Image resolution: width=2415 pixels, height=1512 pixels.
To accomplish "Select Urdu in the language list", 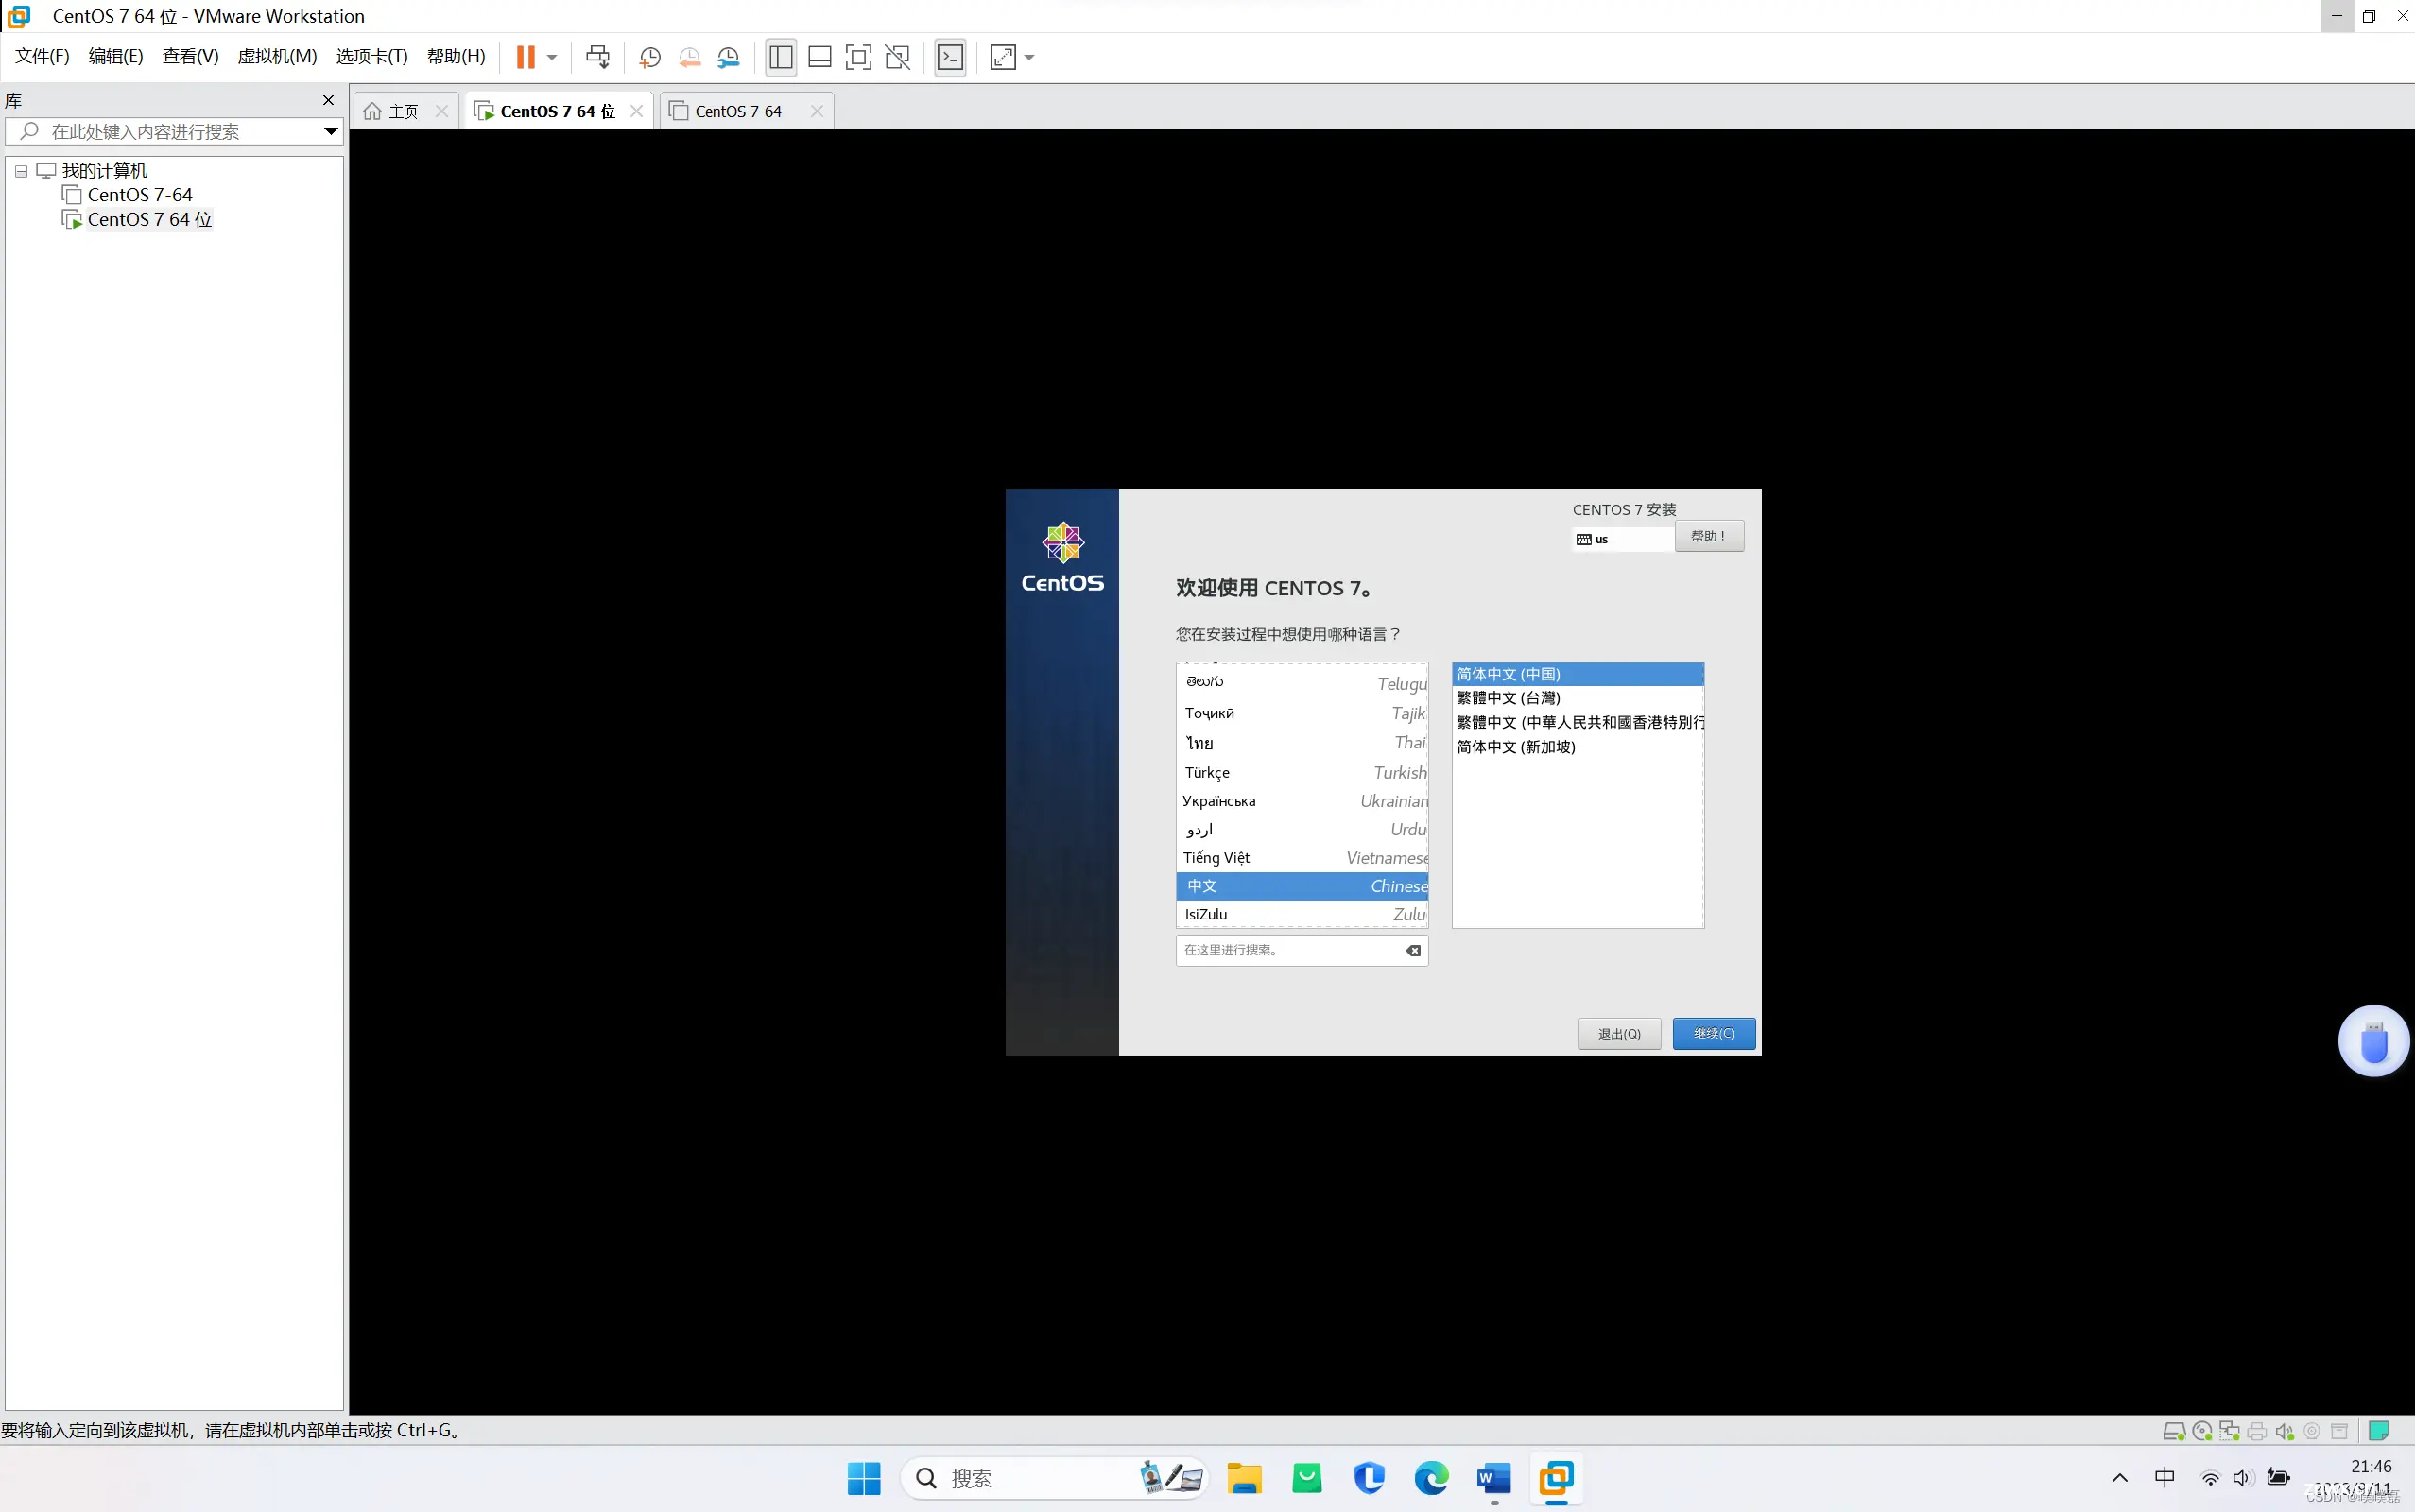I will pyautogui.click(x=1302, y=829).
